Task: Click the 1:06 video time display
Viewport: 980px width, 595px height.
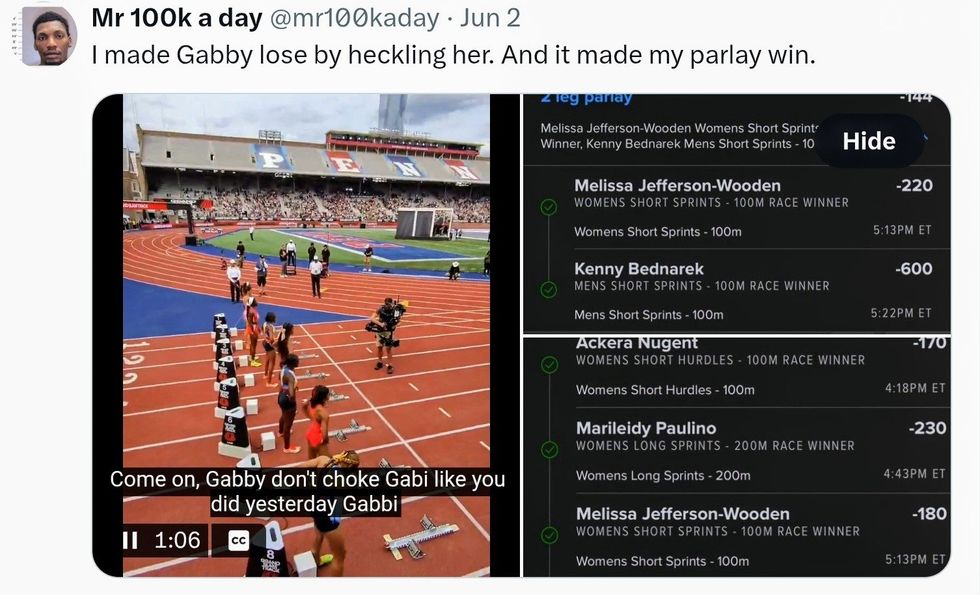Action: pos(177,541)
